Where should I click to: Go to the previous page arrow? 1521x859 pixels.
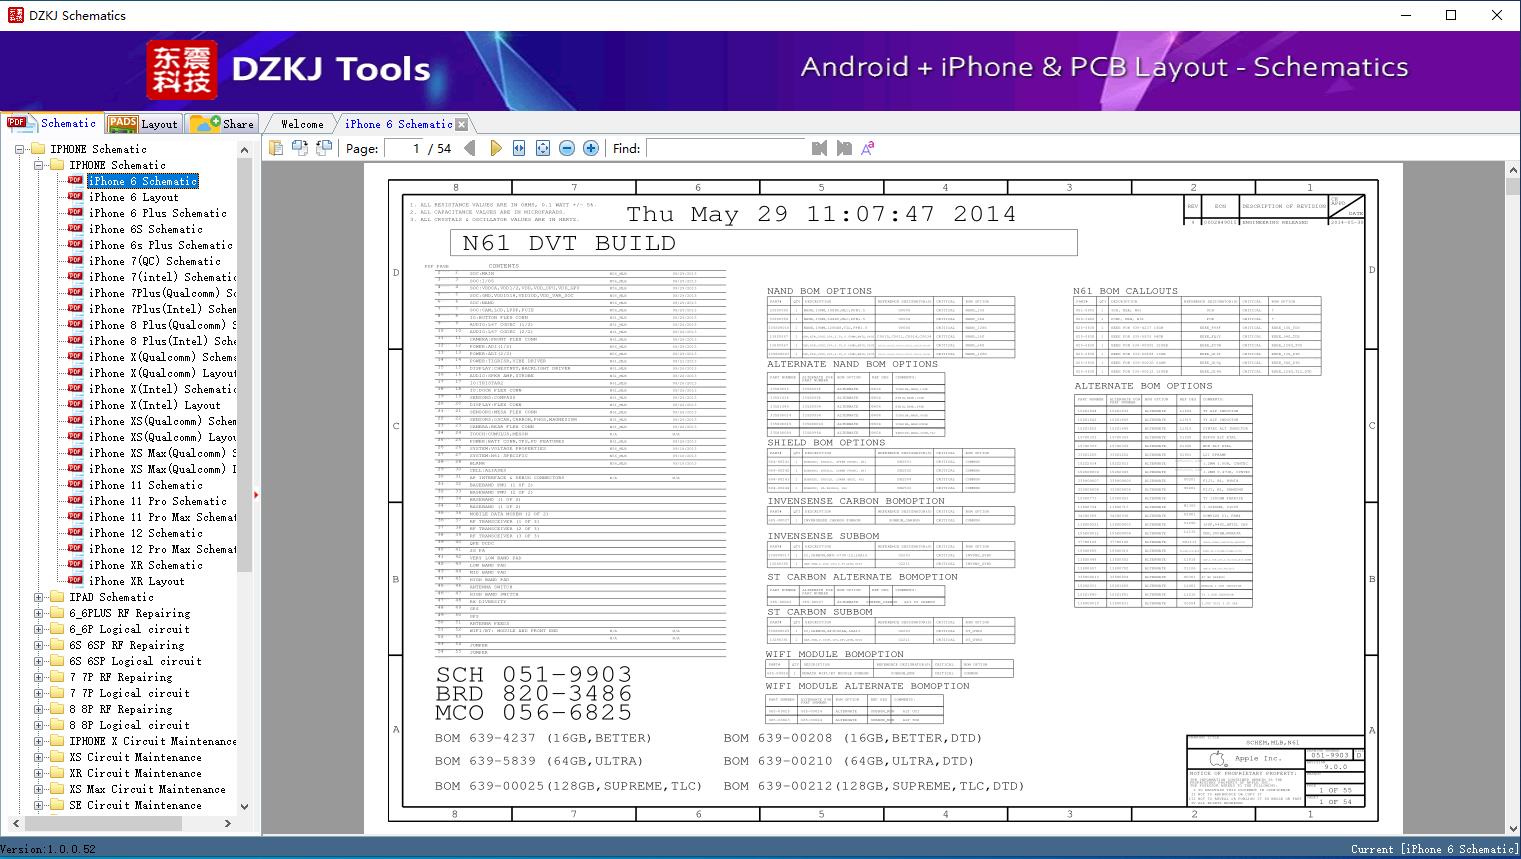tap(470, 148)
